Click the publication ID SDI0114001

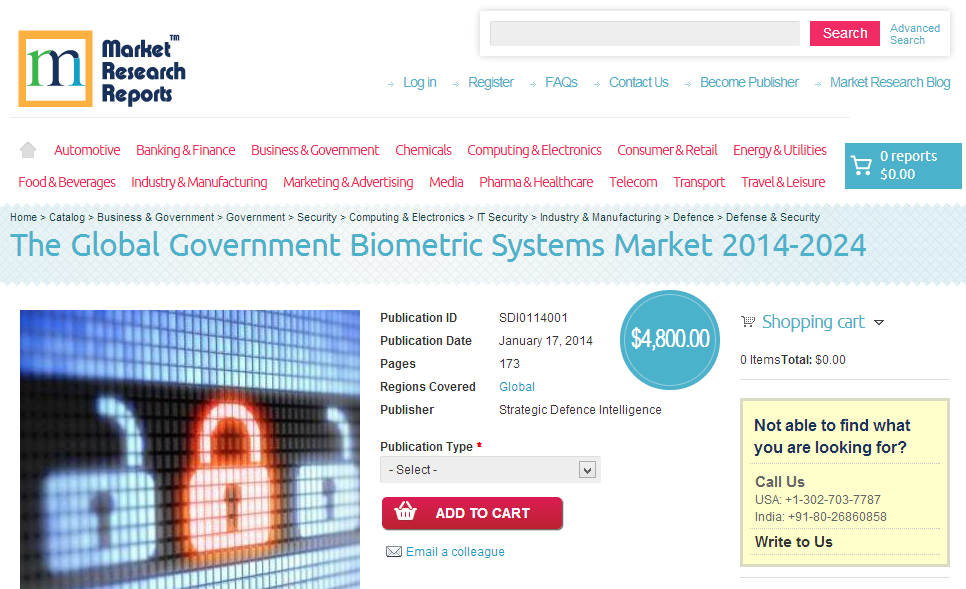pyautogui.click(x=533, y=317)
